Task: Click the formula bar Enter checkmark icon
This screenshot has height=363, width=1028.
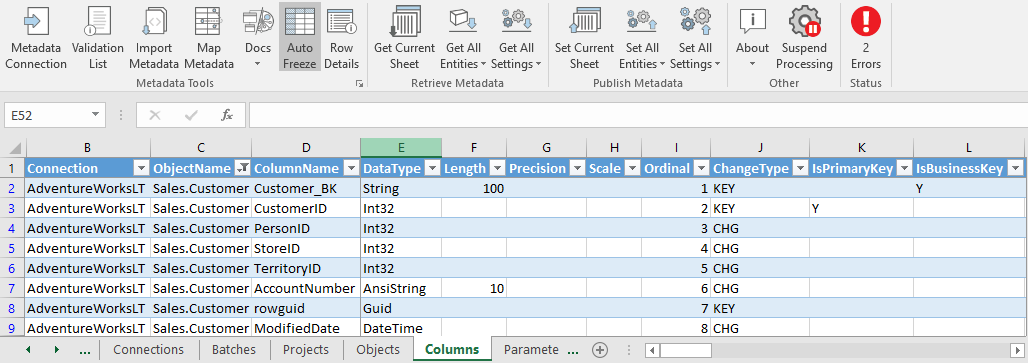Action: 191,115
